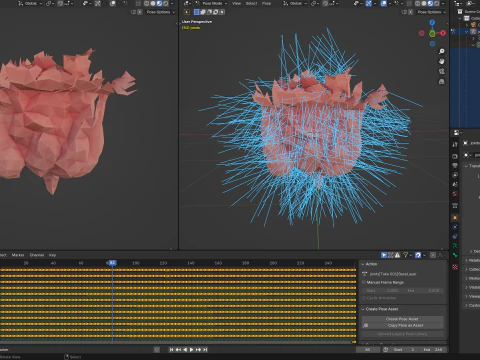This screenshot has height=360, width=480.
Task: Click the Start frame field in the timeline footer
Action: [404, 350]
